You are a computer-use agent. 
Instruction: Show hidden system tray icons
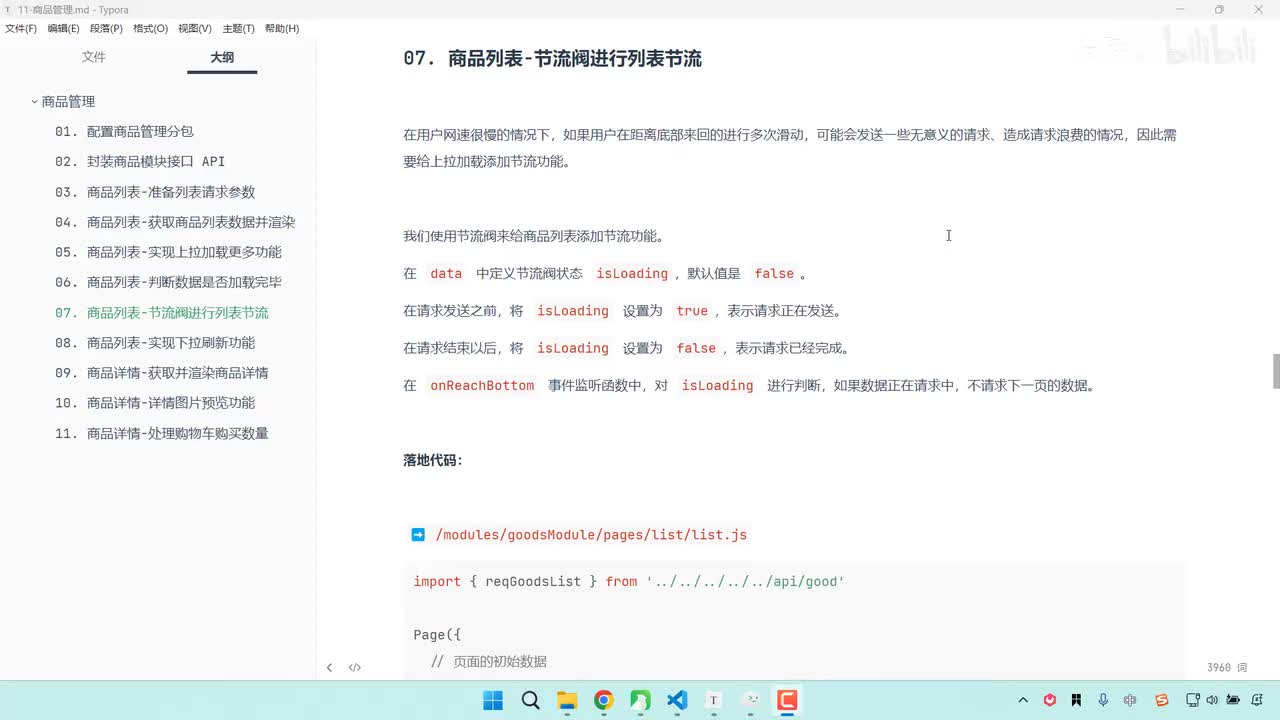1023,700
